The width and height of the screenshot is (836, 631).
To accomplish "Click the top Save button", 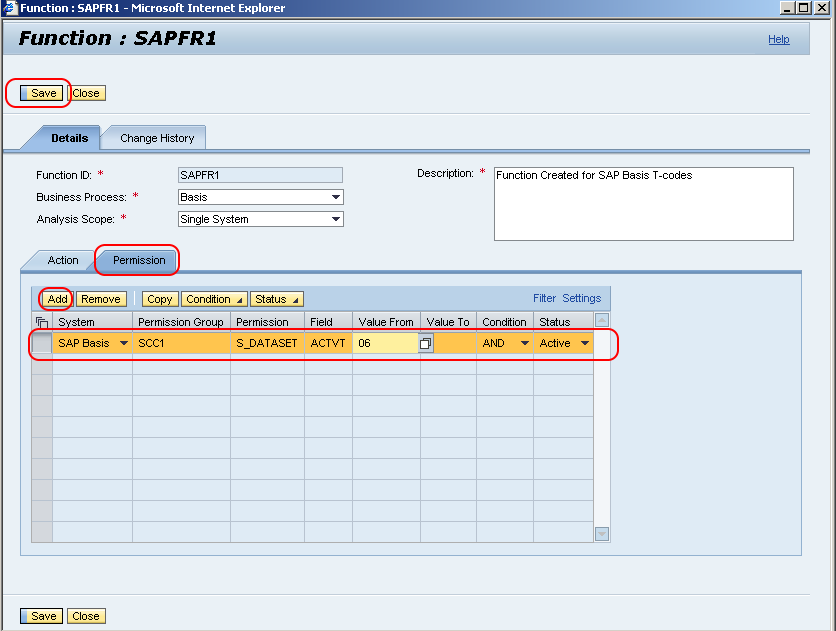I will tap(42, 93).
